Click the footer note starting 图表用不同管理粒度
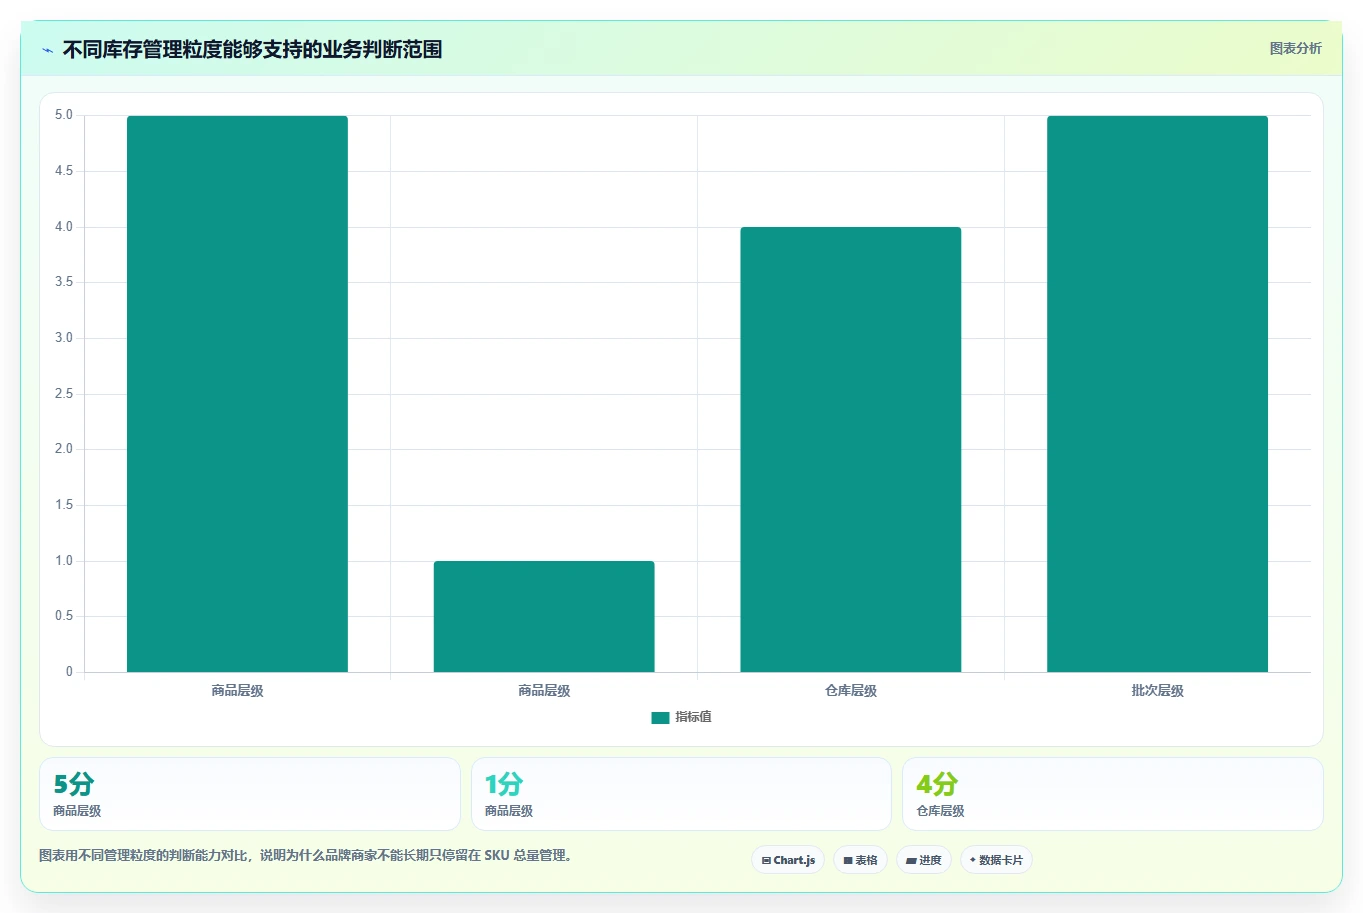Viewport: 1363px width, 913px height. click(x=306, y=856)
